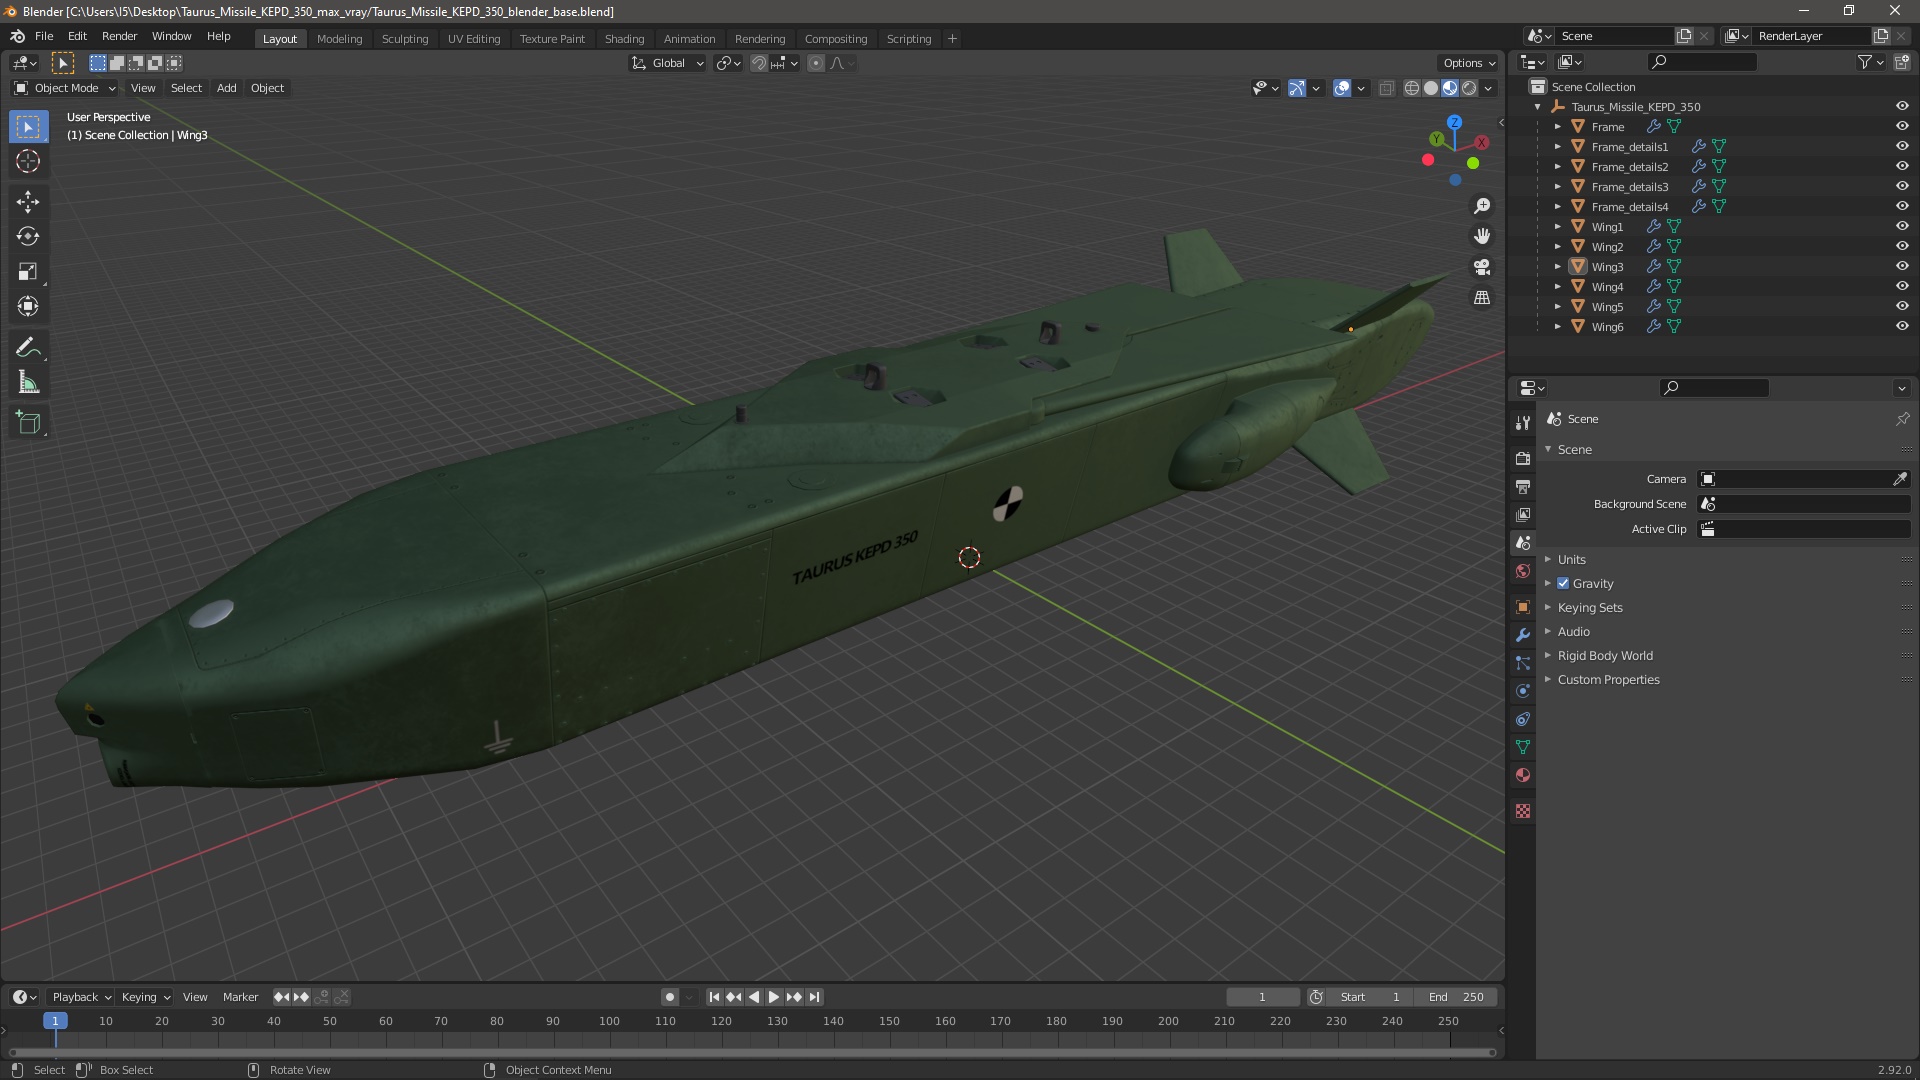Expand the Units panel

click(x=1571, y=560)
